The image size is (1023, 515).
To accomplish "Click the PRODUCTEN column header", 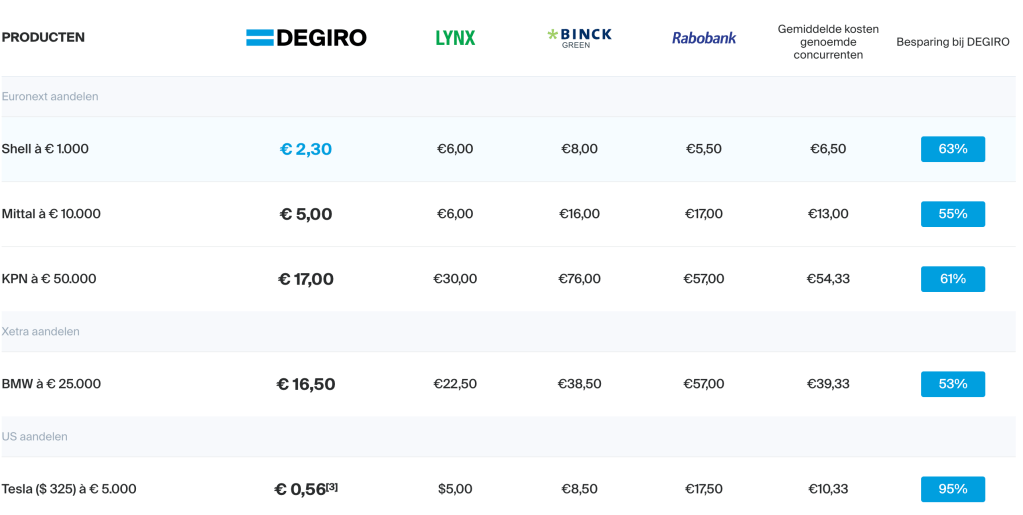I will 43,38.
